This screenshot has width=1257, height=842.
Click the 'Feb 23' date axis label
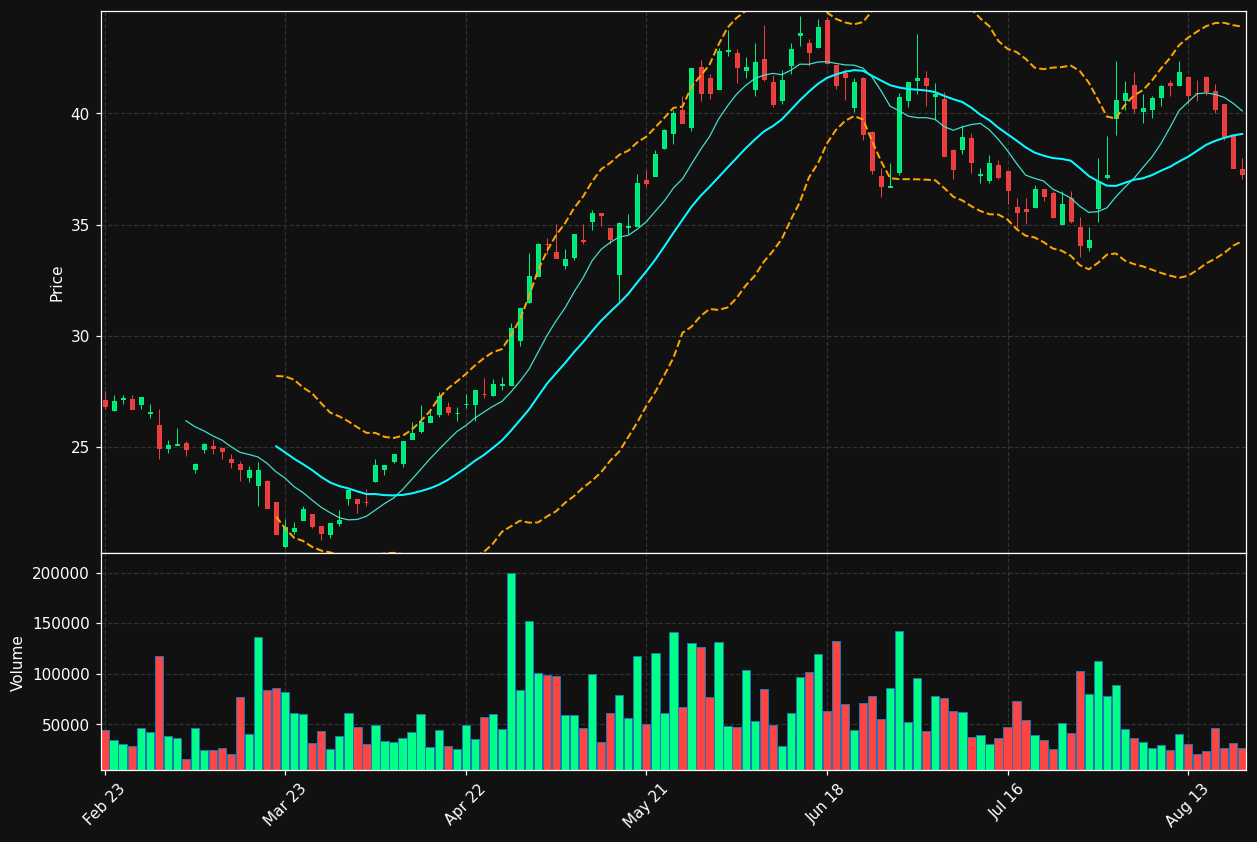tap(103, 804)
